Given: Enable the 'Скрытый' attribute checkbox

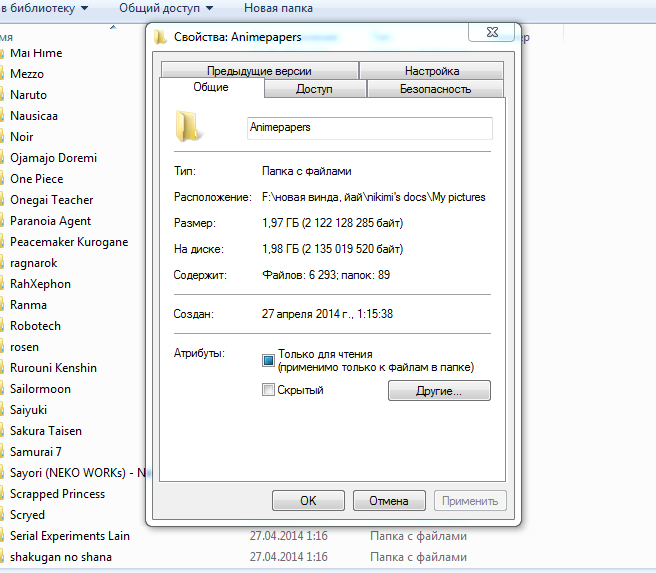Looking at the screenshot, I should (268, 390).
